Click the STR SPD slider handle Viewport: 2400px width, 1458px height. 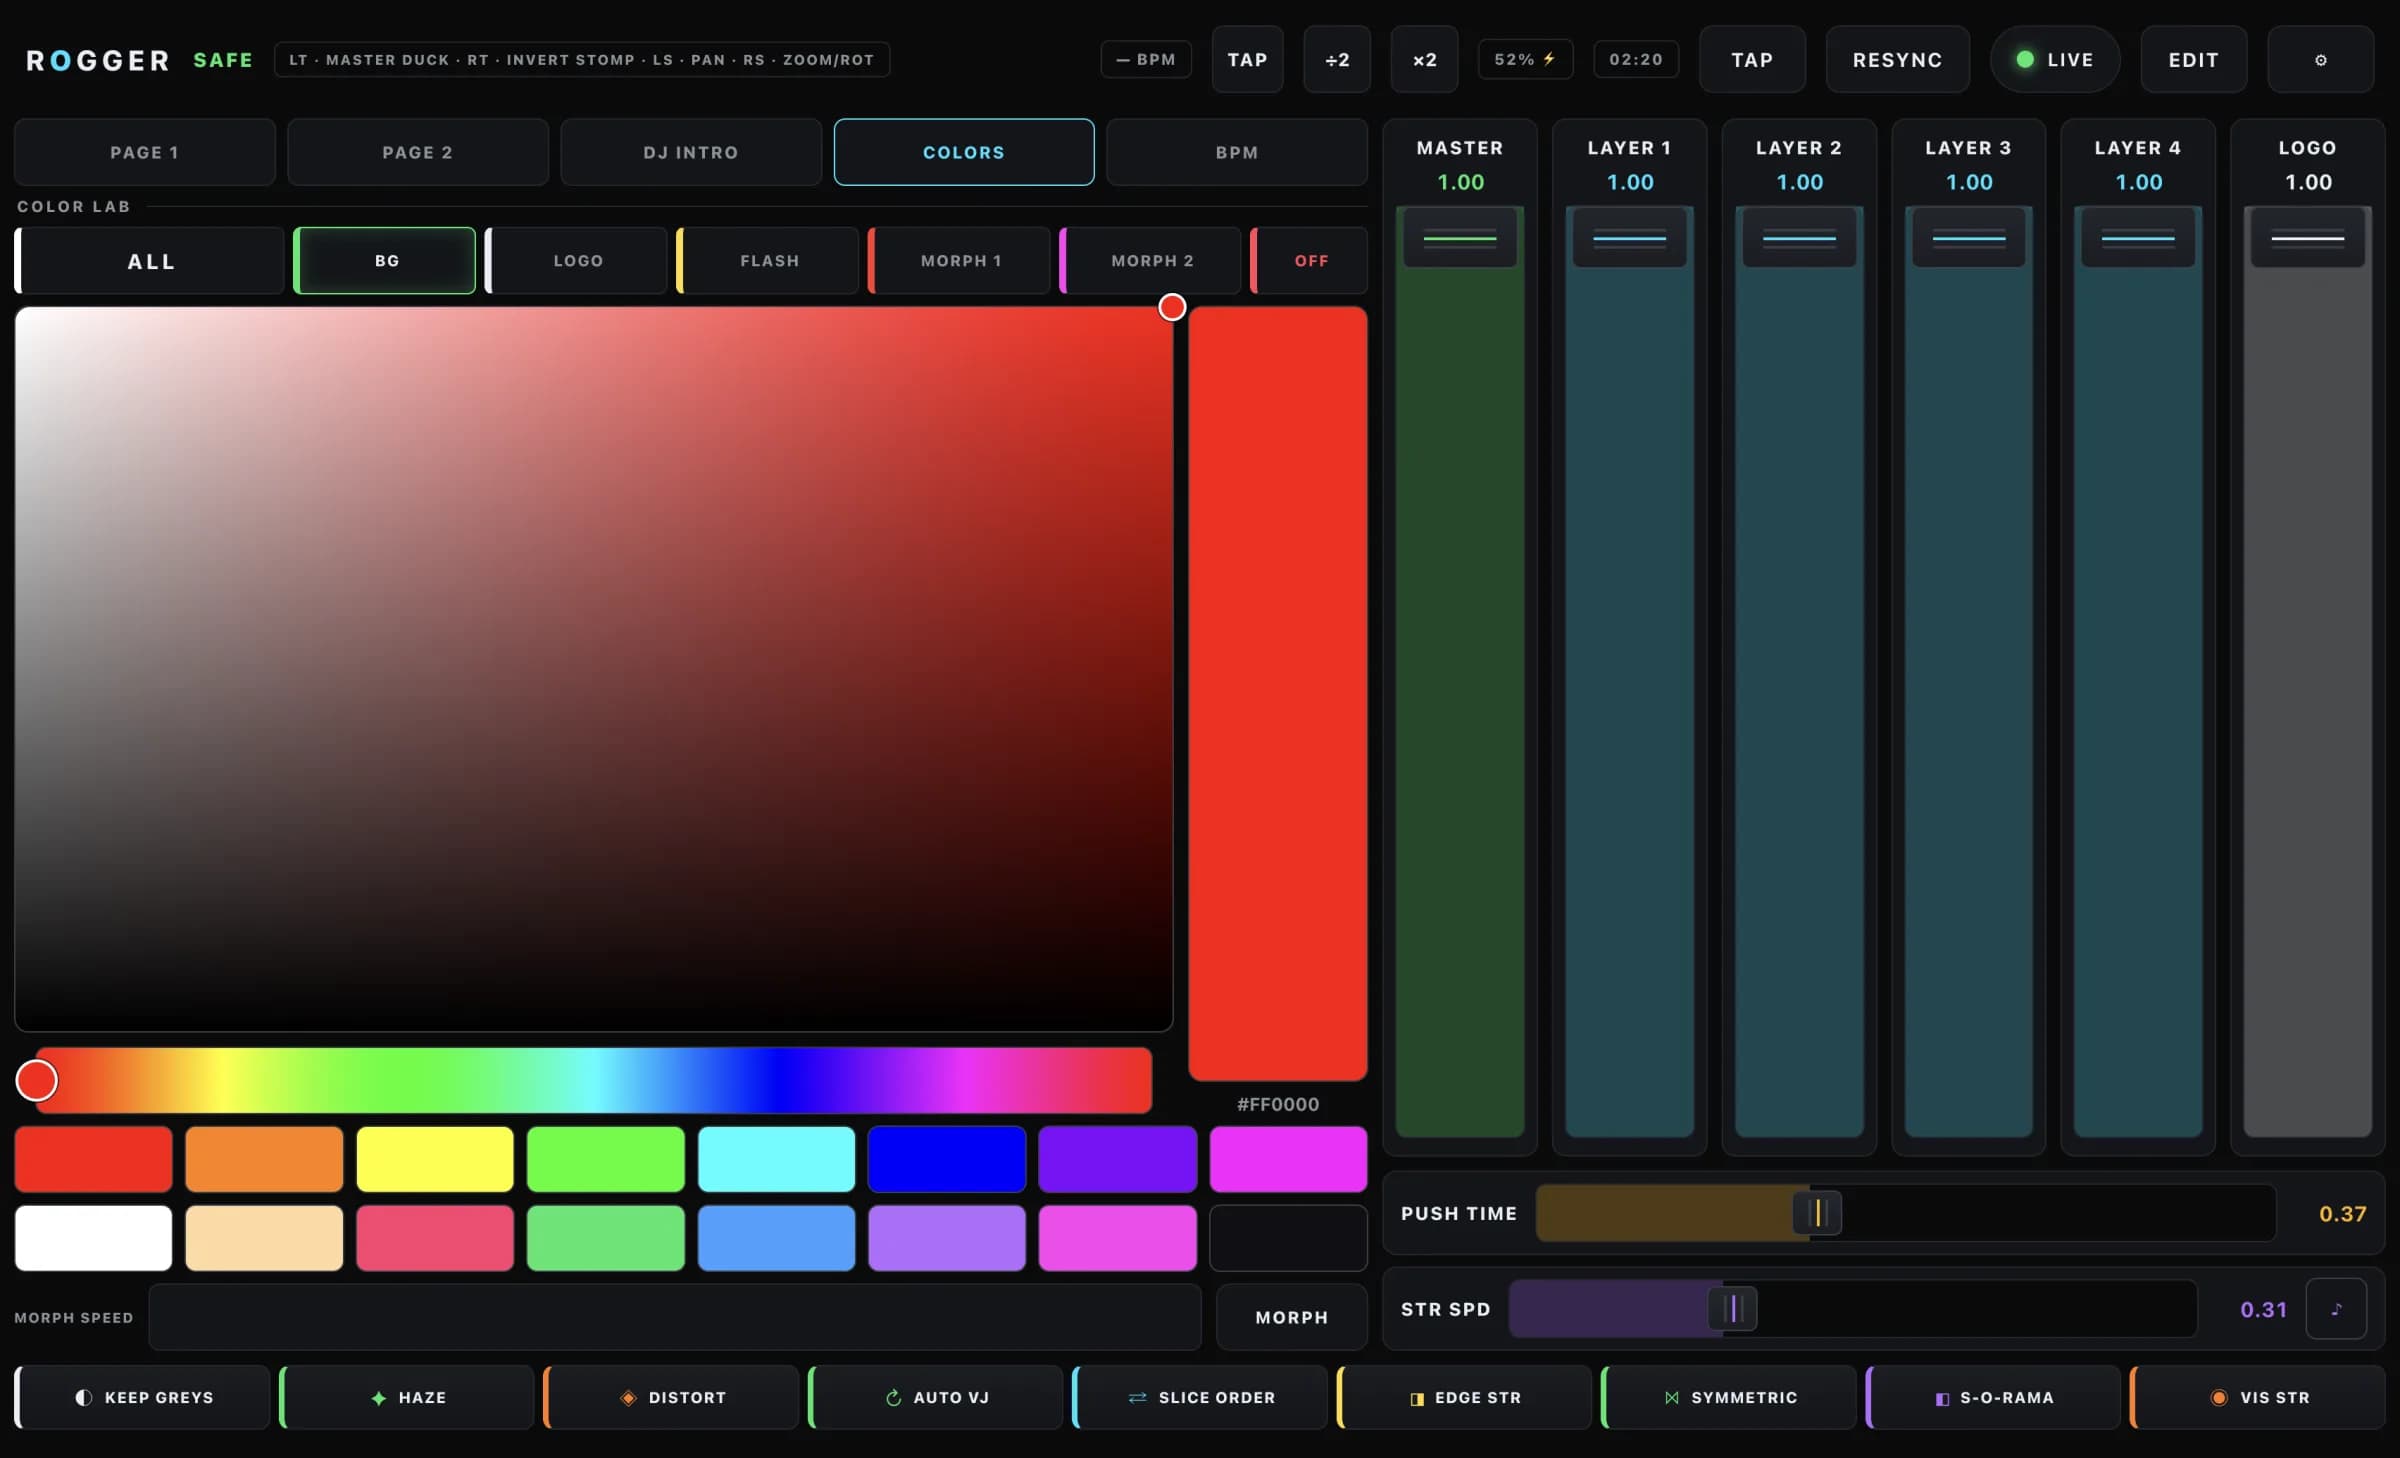click(x=1733, y=1308)
